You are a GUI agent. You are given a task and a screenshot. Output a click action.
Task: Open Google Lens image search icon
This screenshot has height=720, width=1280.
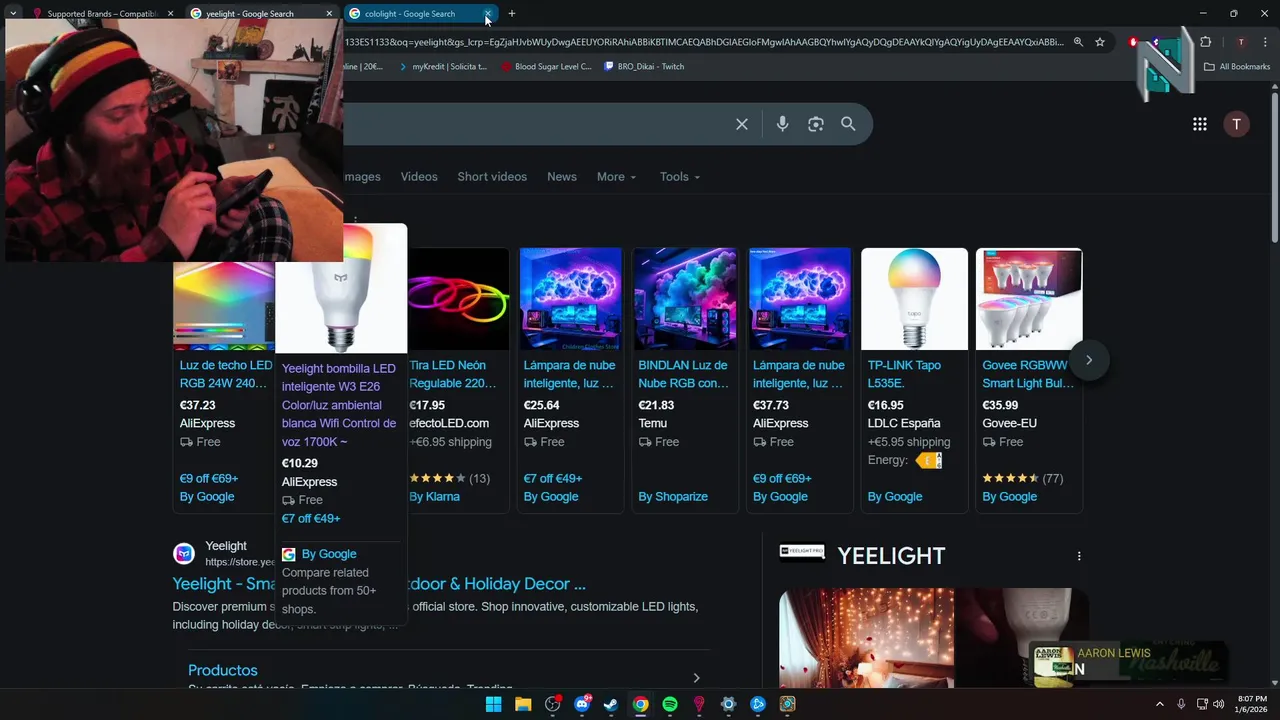click(x=816, y=124)
